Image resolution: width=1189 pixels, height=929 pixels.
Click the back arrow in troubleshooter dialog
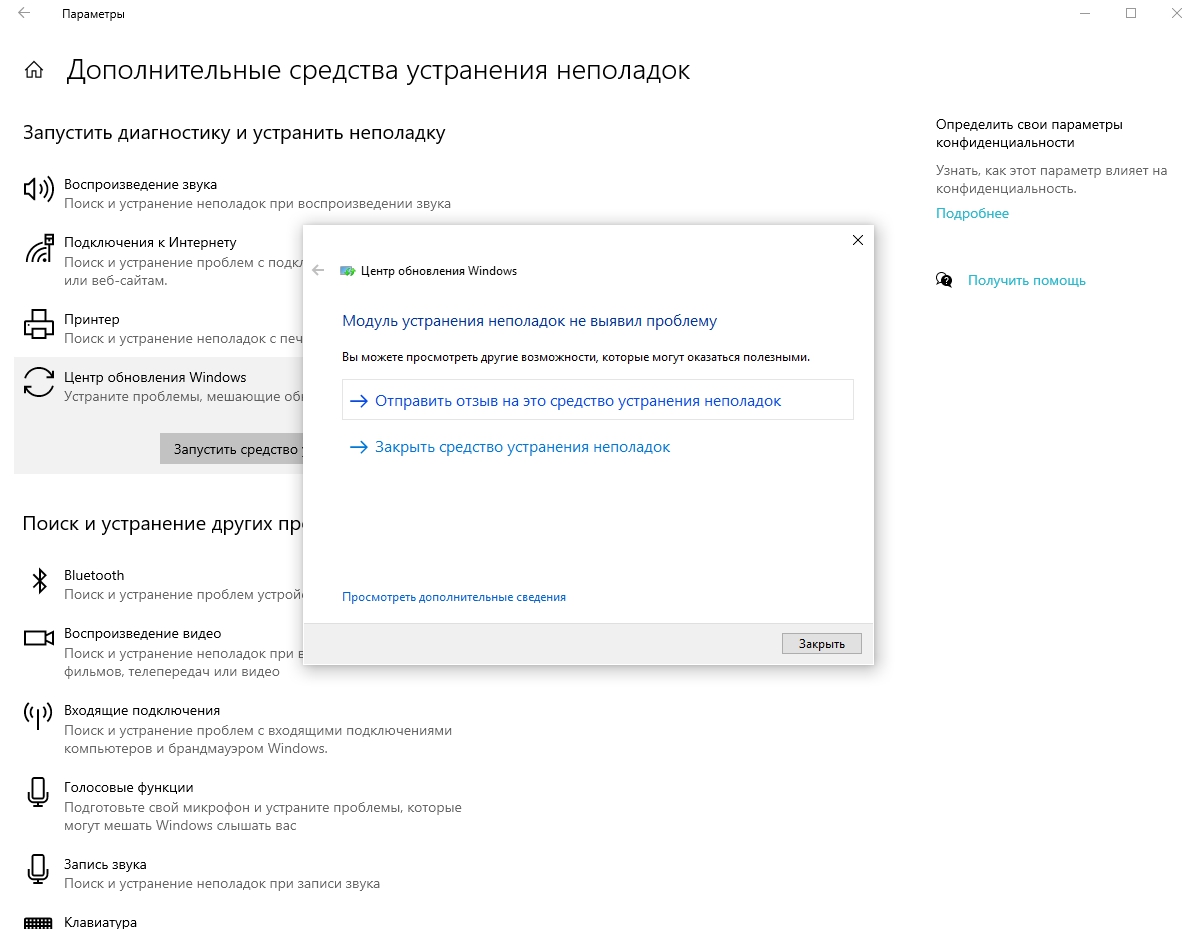point(318,270)
